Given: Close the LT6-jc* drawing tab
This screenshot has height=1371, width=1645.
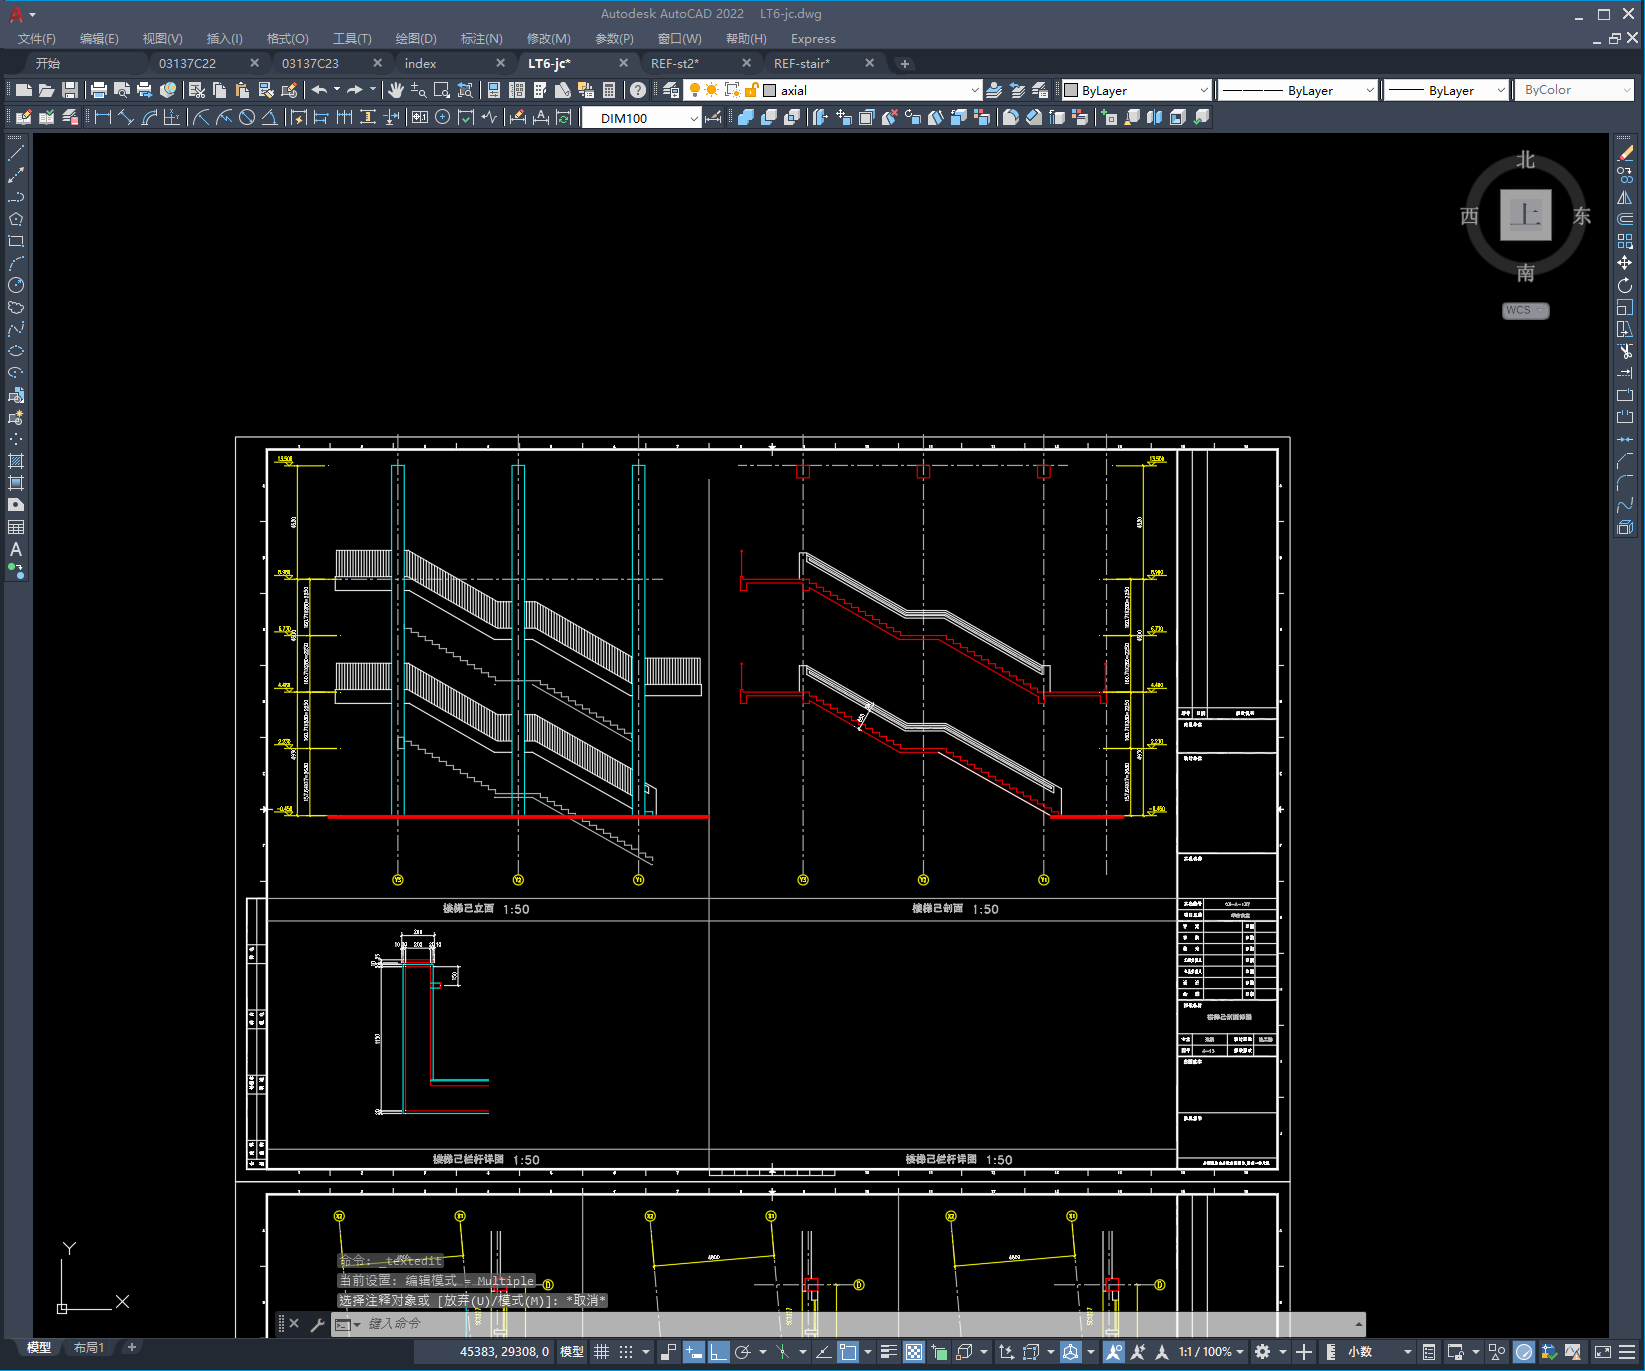Looking at the screenshot, I should pos(624,63).
